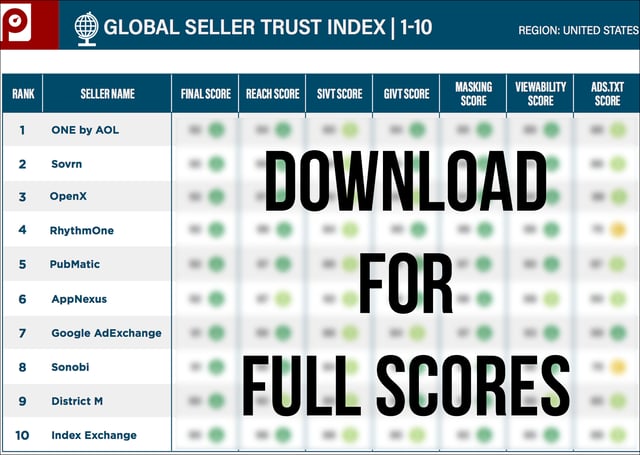Click the DOWNLOAD overlay text
This screenshot has width=640, height=455.
(406, 181)
